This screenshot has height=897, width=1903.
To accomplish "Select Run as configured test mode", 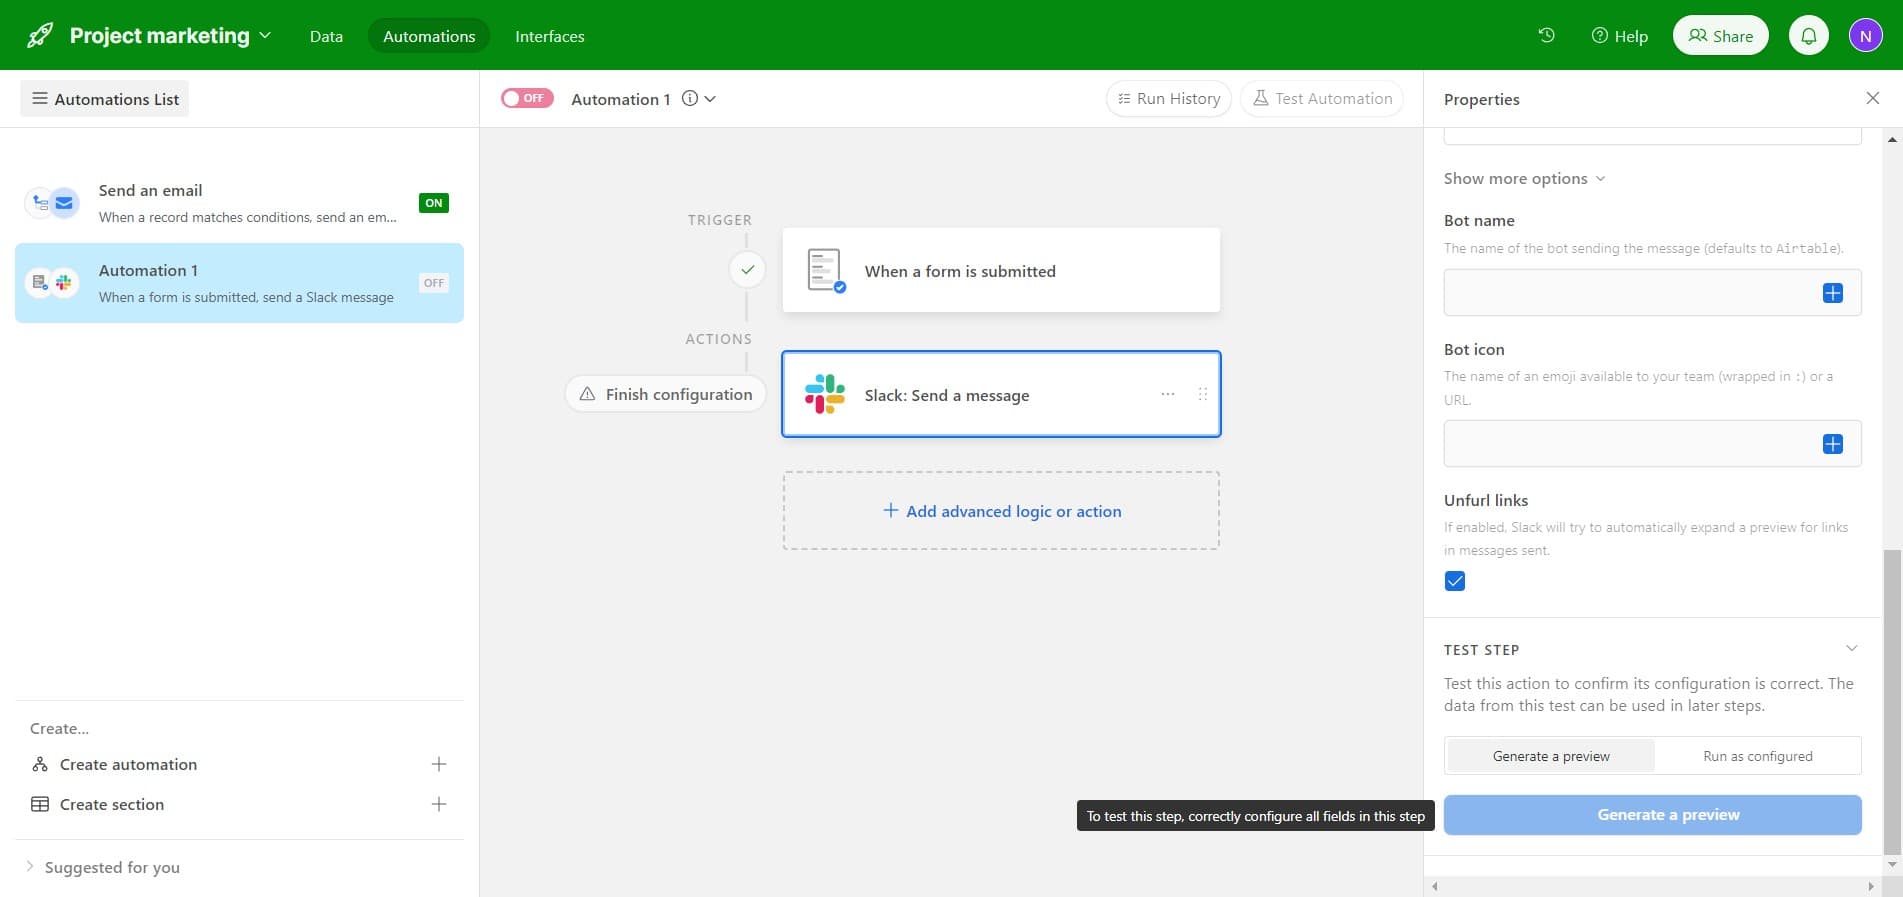I will 1757,756.
